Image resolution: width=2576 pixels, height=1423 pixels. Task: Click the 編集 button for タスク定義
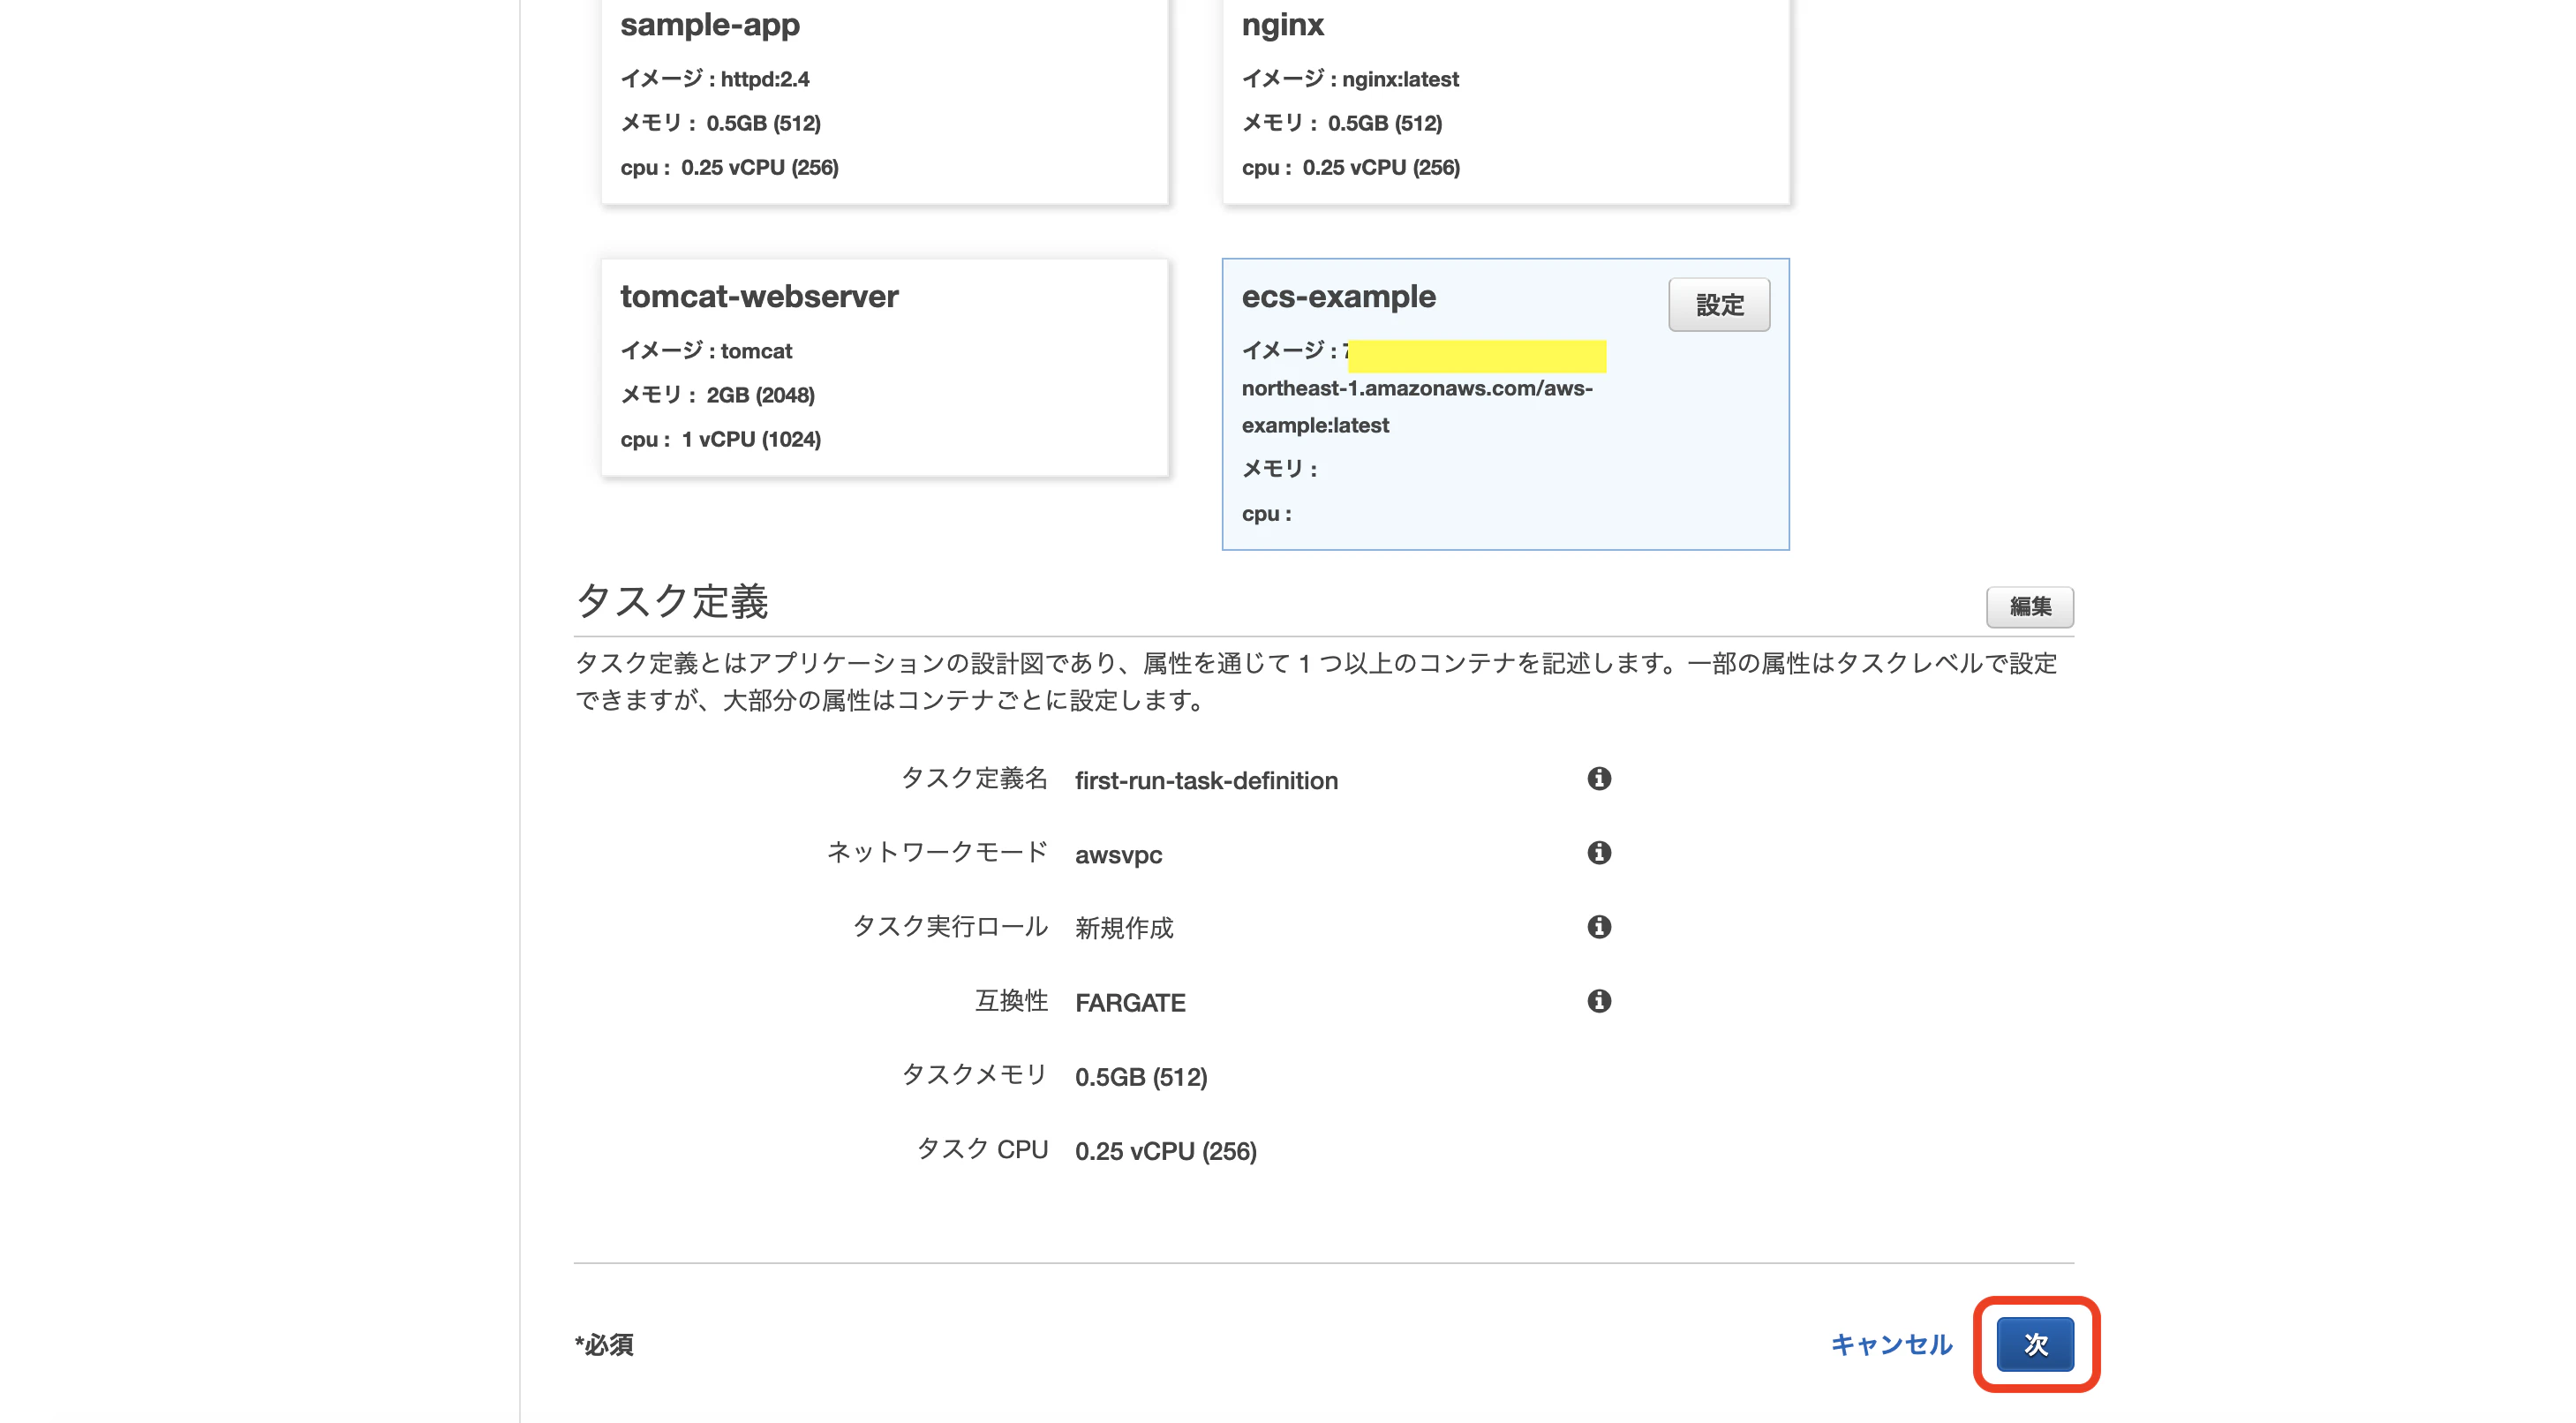point(2030,607)
